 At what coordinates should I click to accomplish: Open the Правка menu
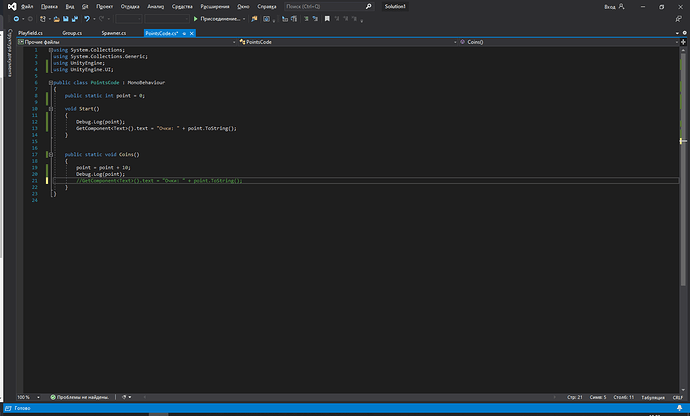(x=49, y=6)
